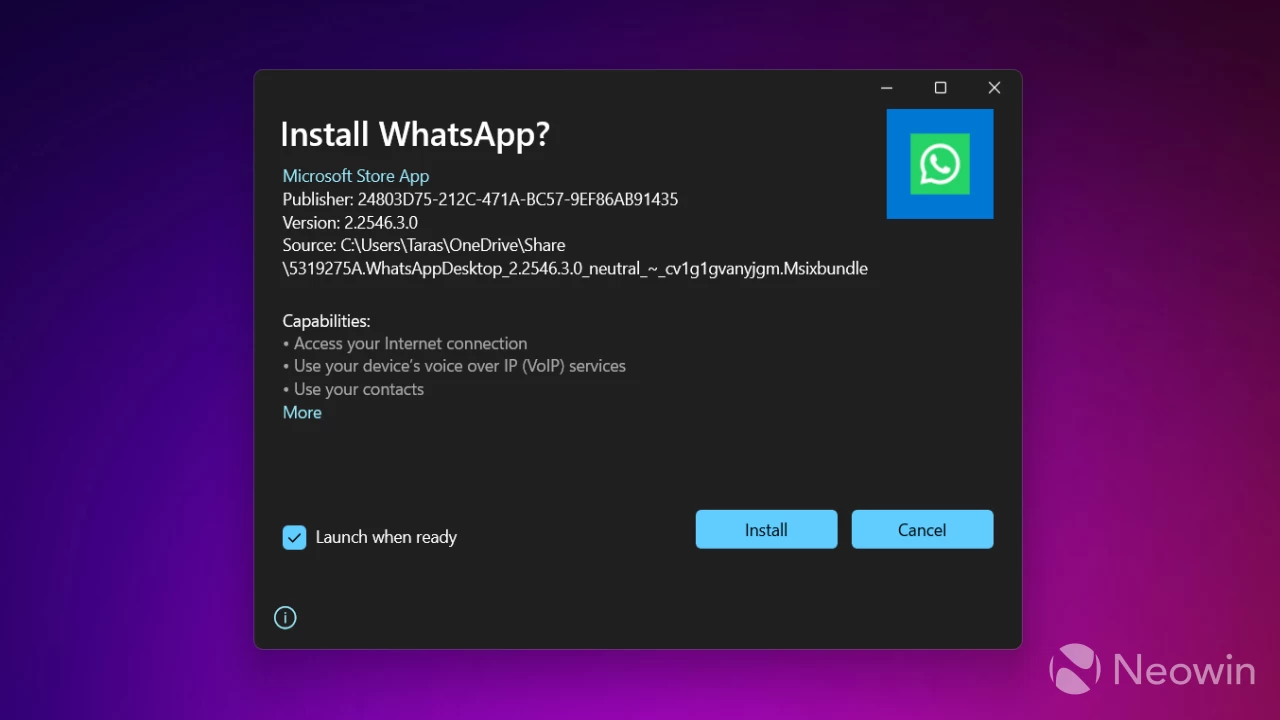This screenshot has height=720, width=1280.
Task: Click the Install button
Action: pos(766,530)
